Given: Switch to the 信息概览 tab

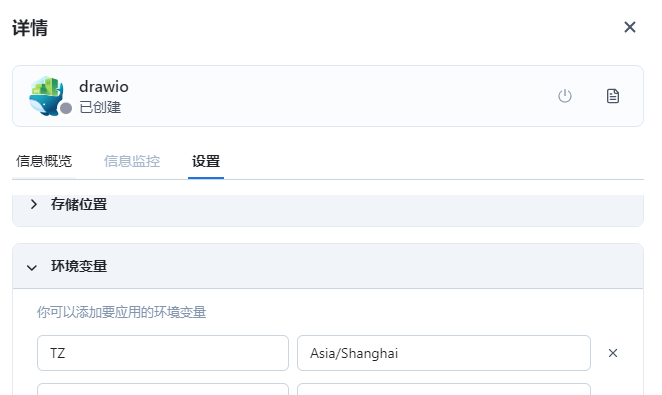Looking at the screenshot, I should coord(44,161).
